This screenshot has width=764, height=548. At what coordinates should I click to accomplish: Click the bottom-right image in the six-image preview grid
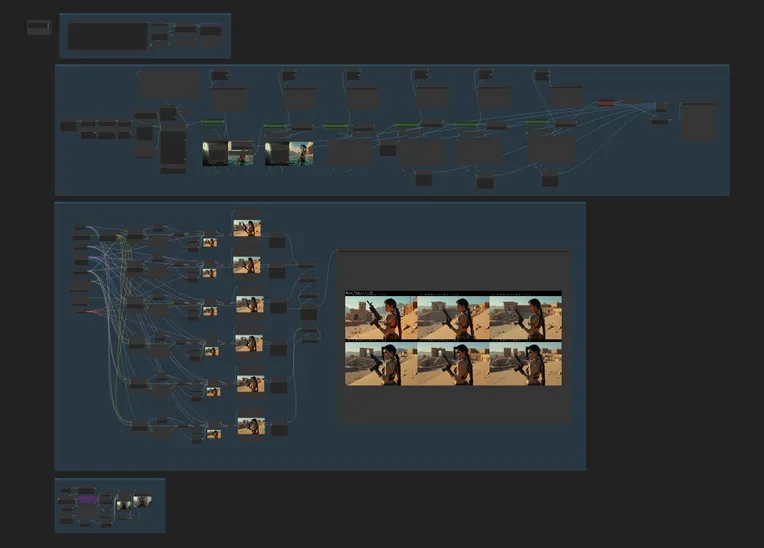(525, 365)
